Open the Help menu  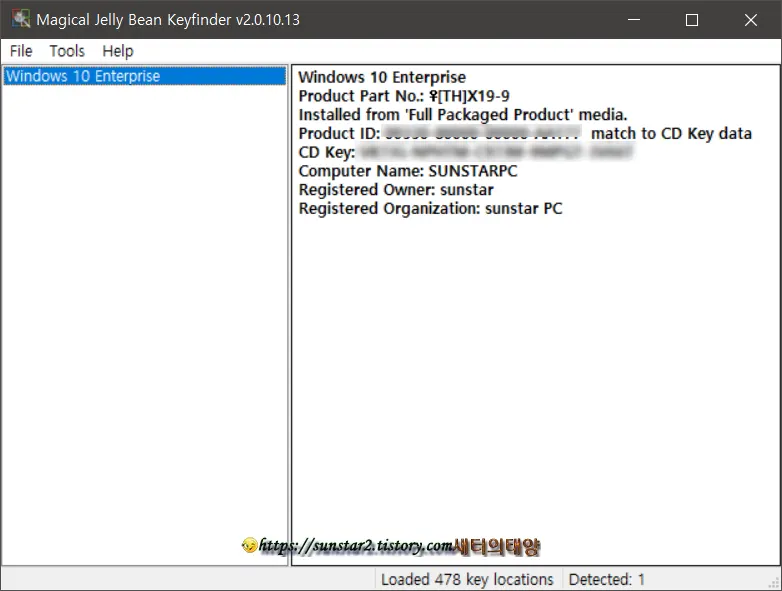(x=118, y=51)
